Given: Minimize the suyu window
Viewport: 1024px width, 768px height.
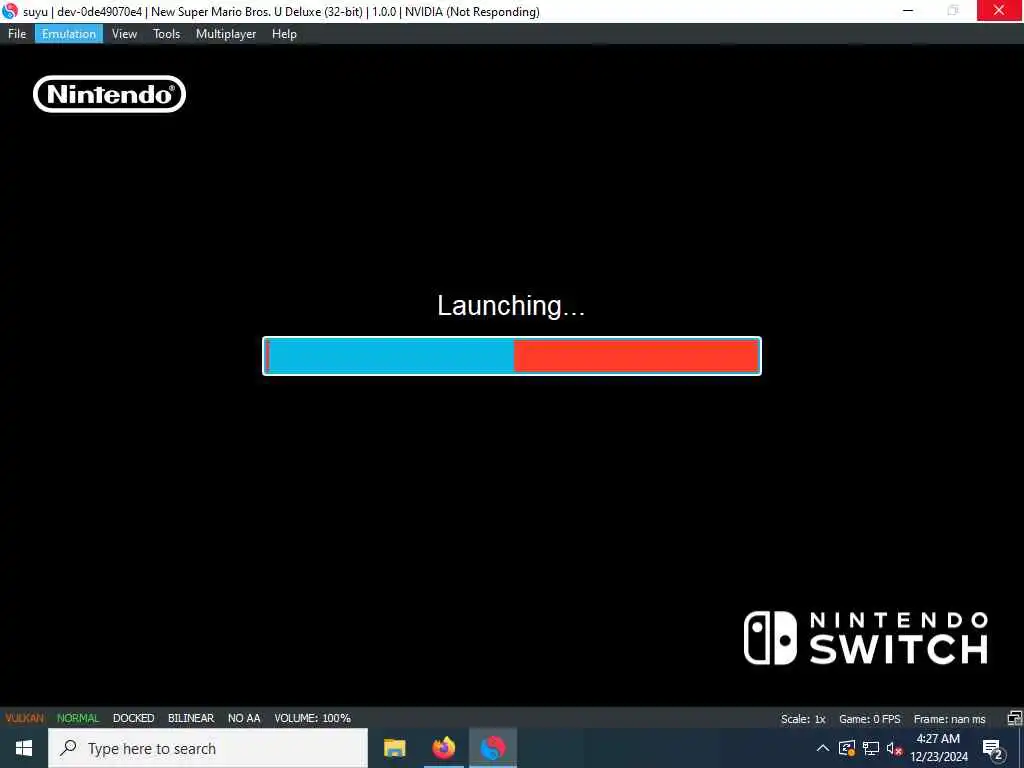Looking at the screenshot, I should tap(908, 11).
